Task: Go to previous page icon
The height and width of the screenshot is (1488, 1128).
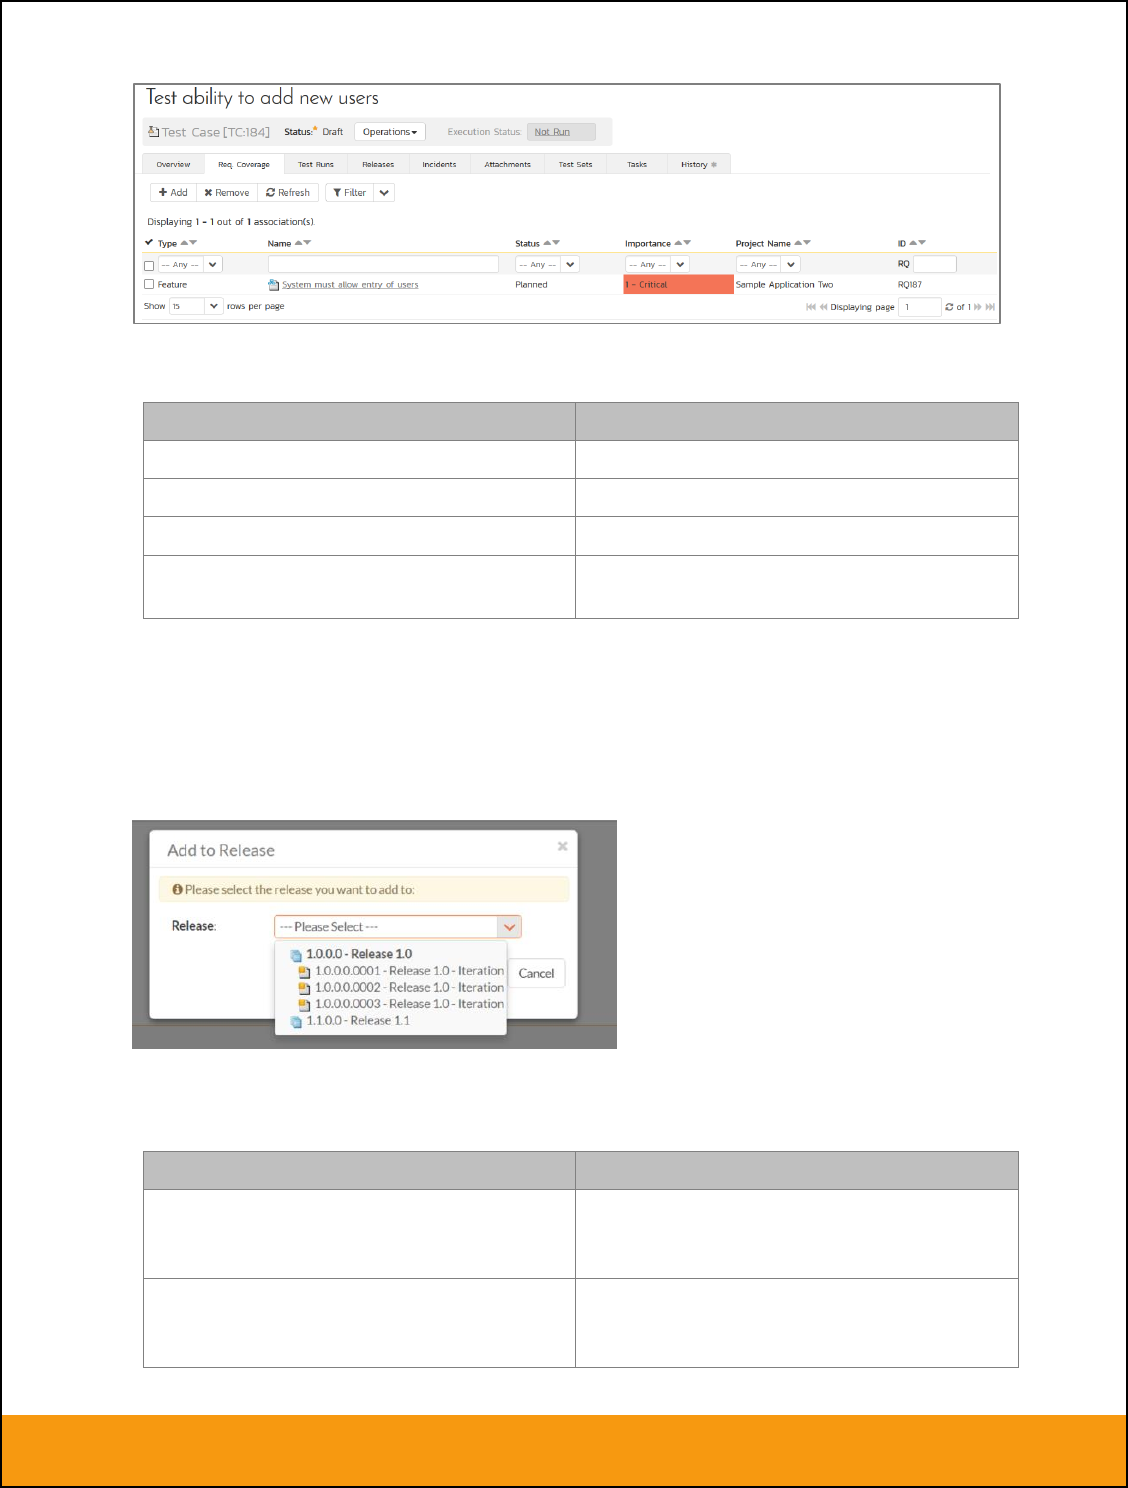Action: click(x=823, y=307)
